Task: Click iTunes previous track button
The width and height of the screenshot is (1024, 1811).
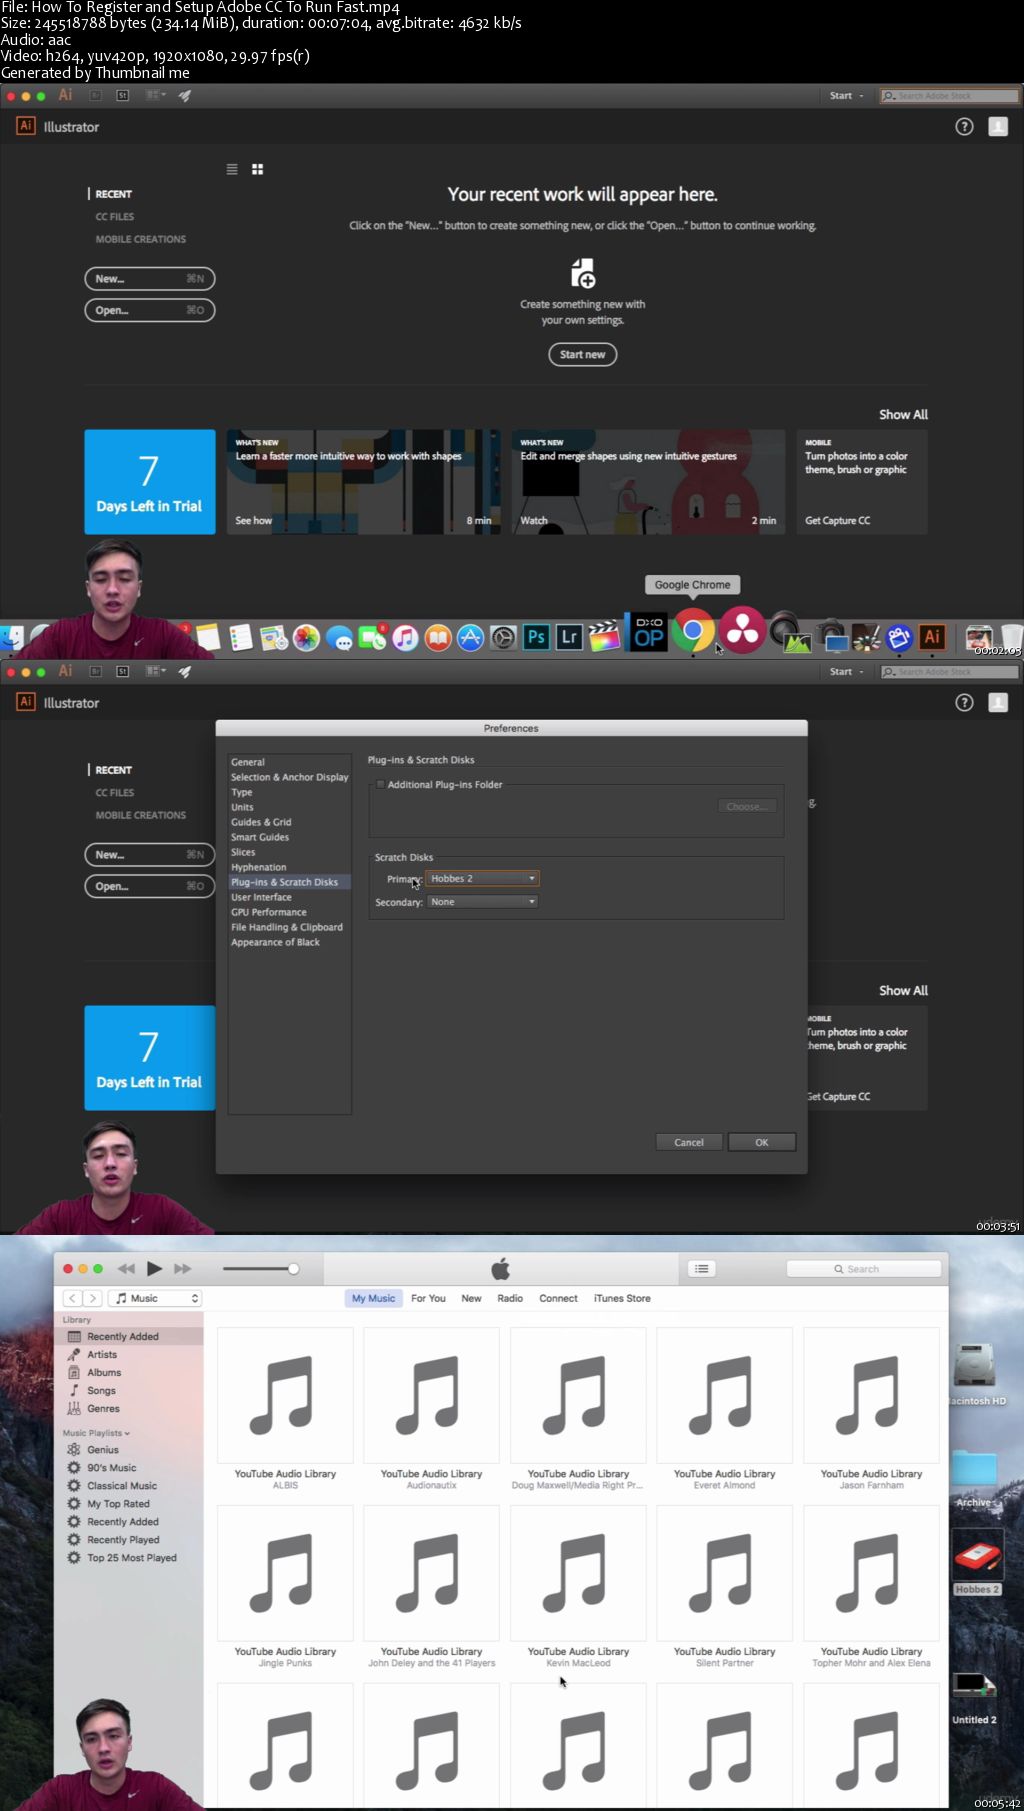Action: pyautogui.click(x=126, y=1268)
